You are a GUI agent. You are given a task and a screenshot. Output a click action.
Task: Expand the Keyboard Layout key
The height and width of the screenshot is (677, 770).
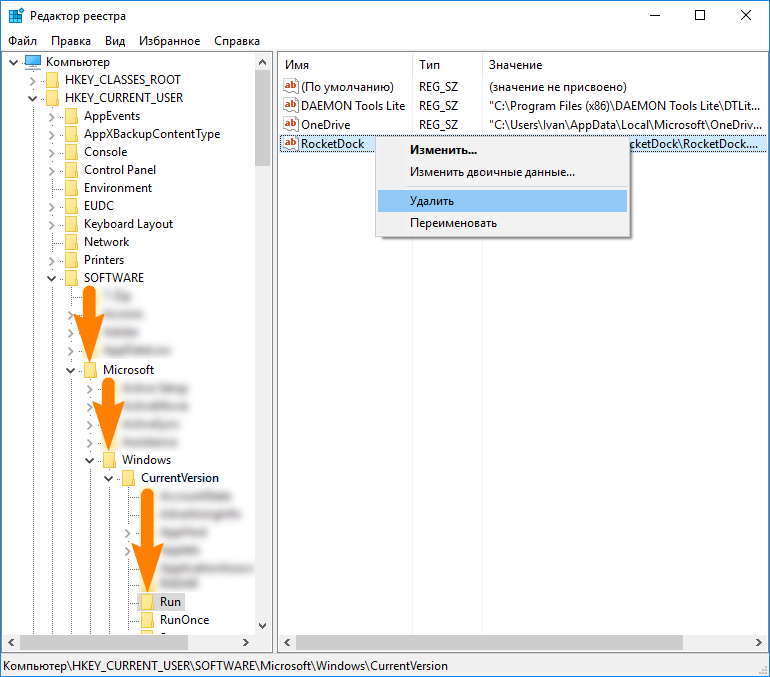[52, 225]
